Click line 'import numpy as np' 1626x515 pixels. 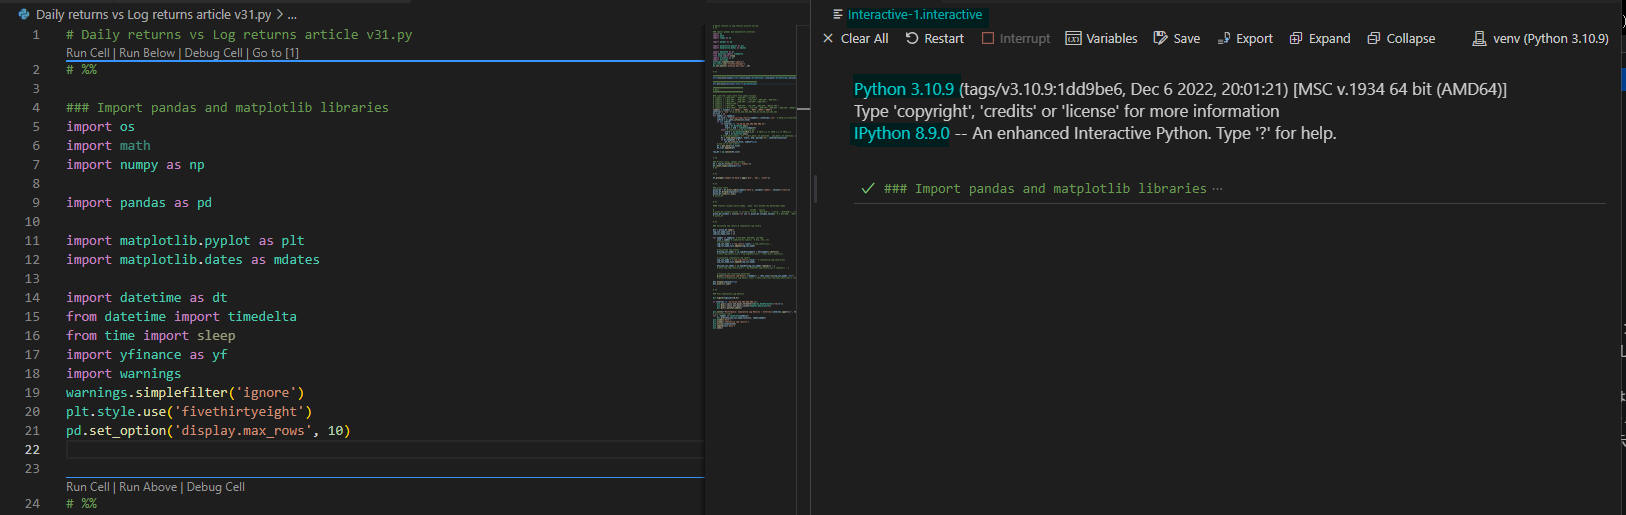point(135,165)
